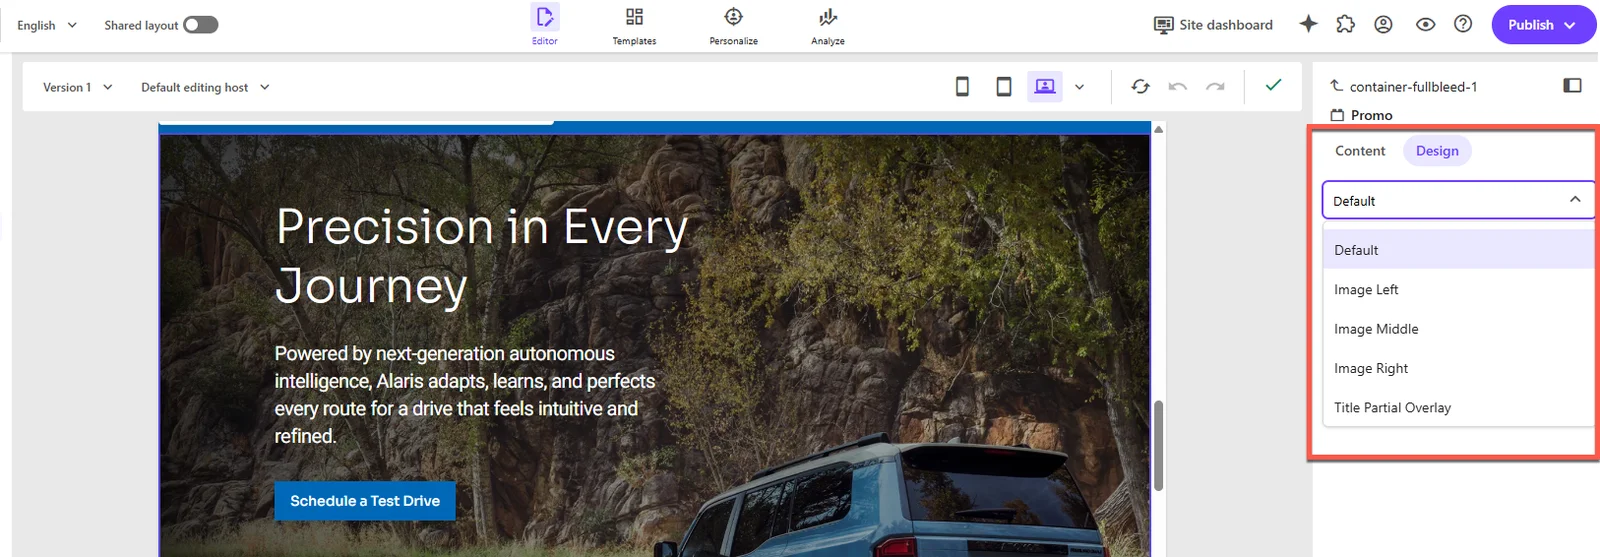1600x557 pixels.
Task: Click the Publish button
Action: click(1543, 25)
